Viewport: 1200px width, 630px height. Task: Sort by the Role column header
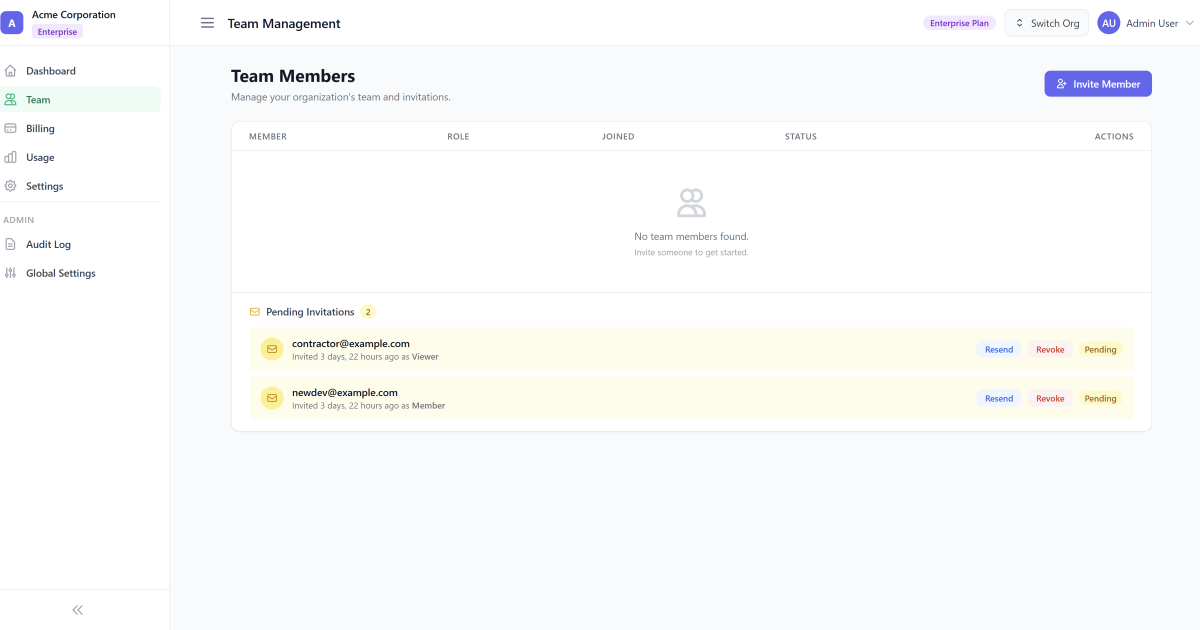[x=458, y=137]
